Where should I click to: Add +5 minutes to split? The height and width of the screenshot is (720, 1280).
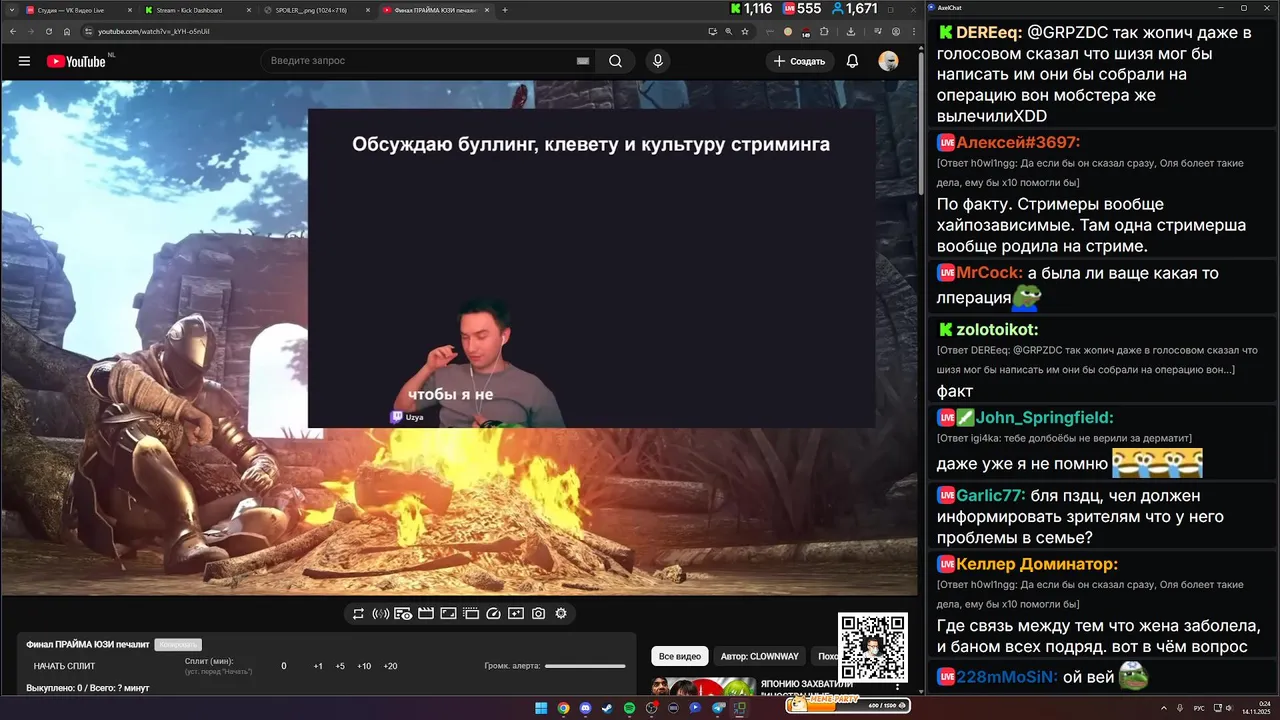[x=340, y=666]
